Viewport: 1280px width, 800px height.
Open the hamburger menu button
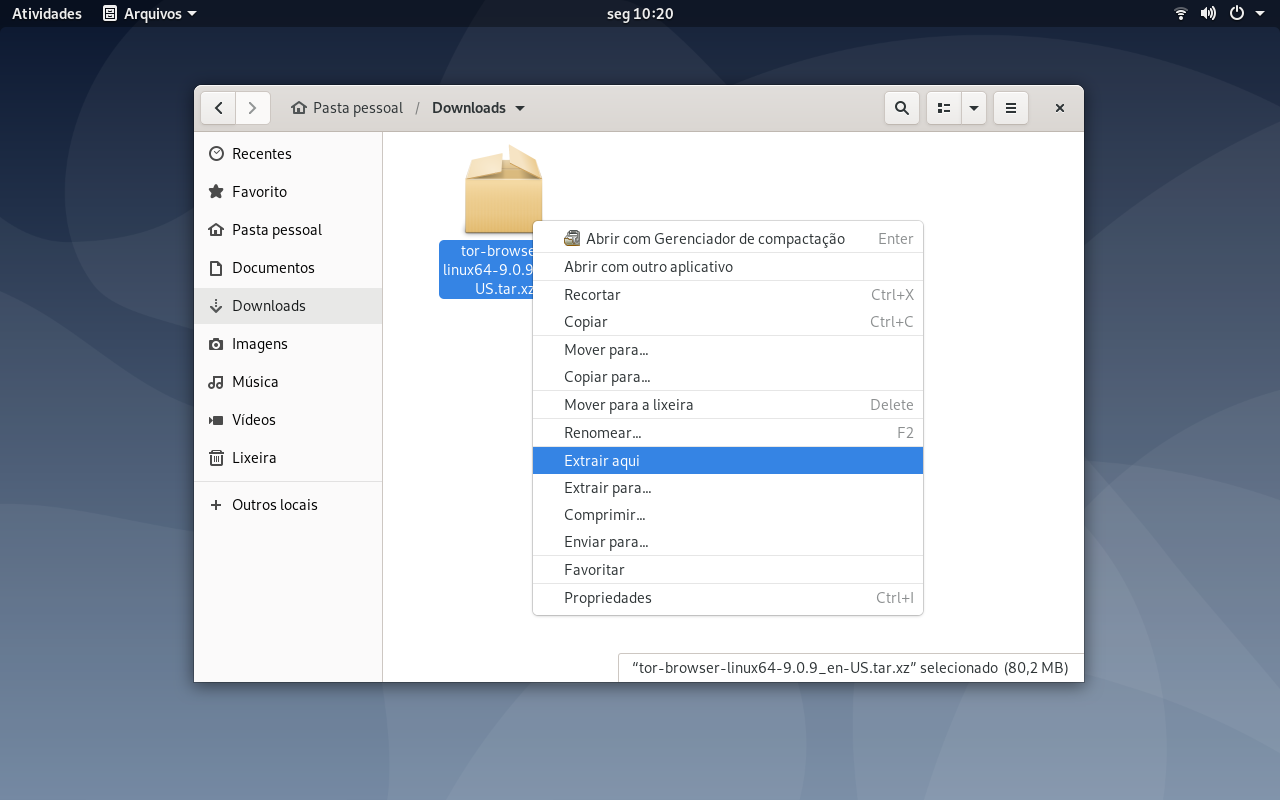coord(1011,108)
